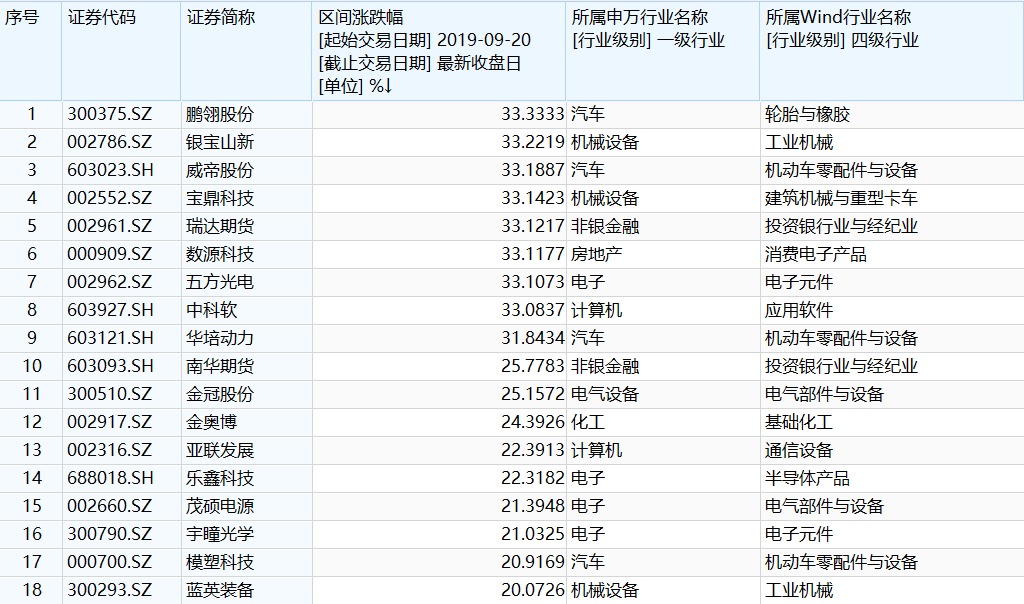
Task: Select code 300790.SZ
Action: (109, 534)
